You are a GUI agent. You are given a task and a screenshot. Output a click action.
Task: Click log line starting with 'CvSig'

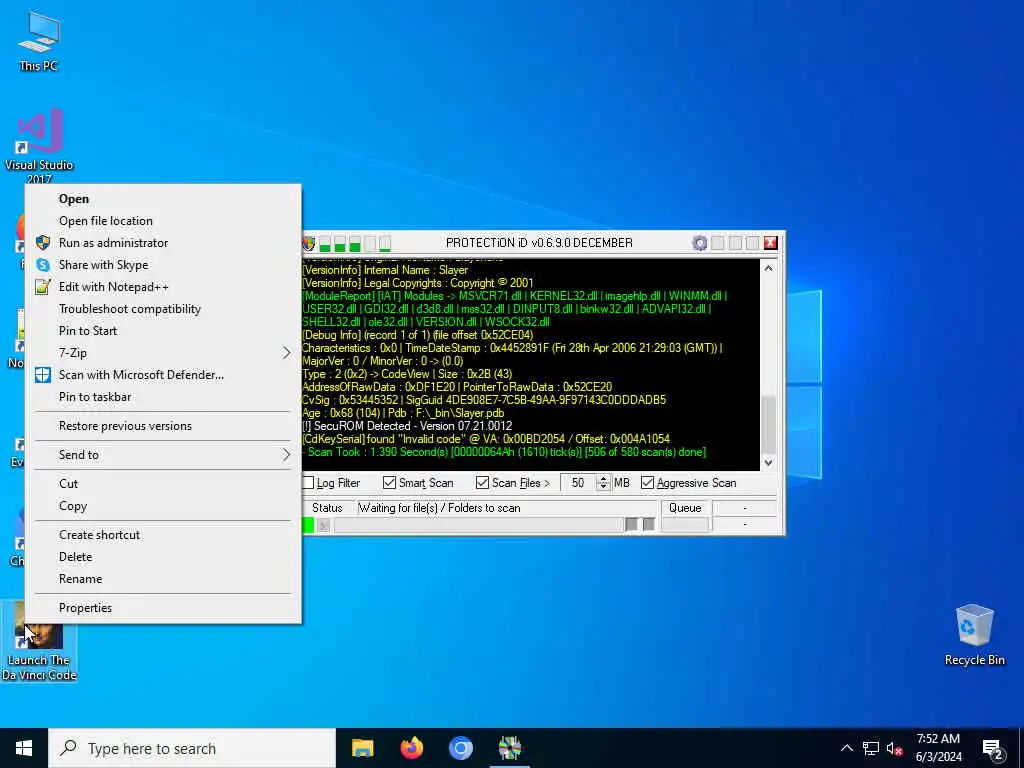[x=484, y=400]
